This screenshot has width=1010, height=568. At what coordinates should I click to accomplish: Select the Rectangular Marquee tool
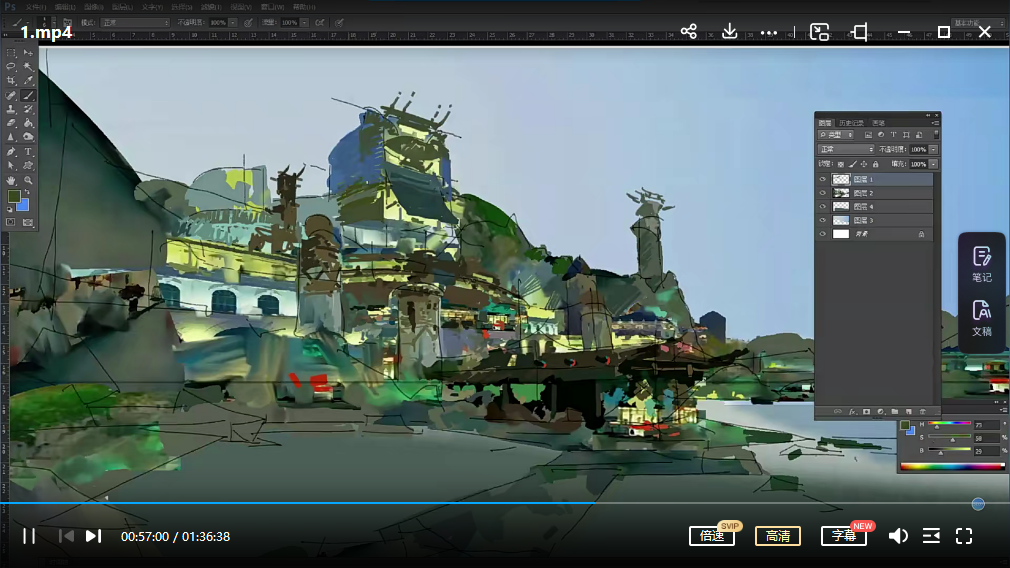pos(11,53)
